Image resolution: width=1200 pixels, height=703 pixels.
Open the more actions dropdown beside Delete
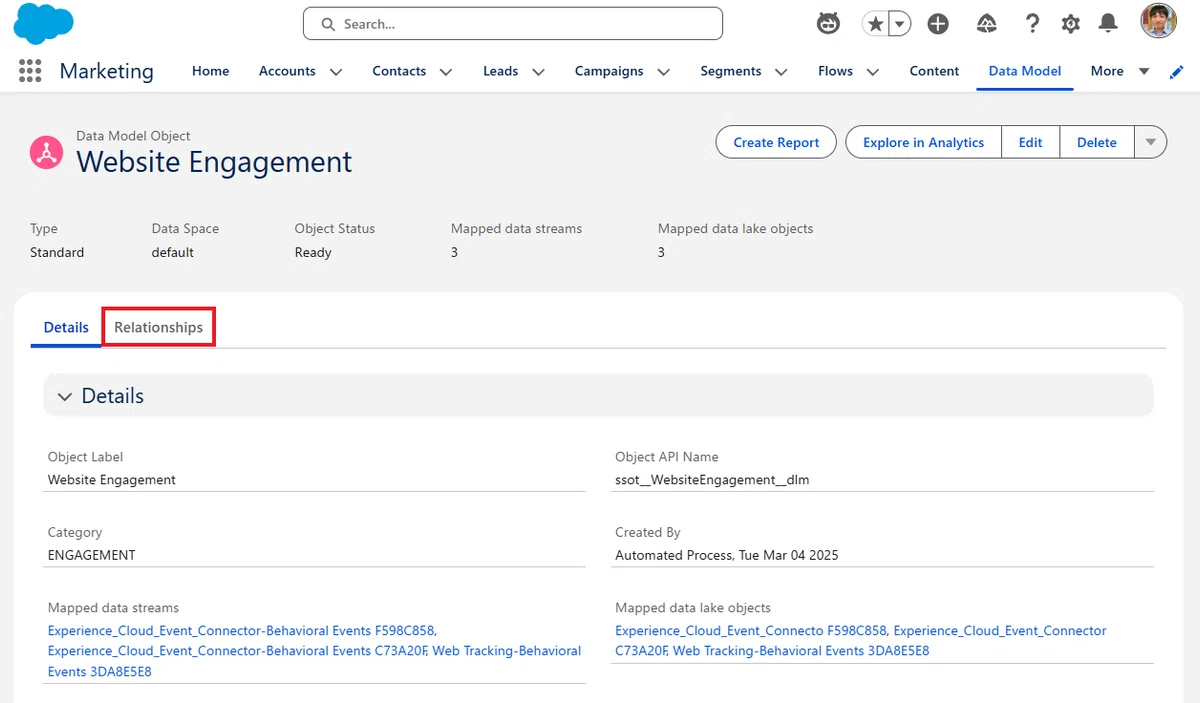click(1151, 142)
